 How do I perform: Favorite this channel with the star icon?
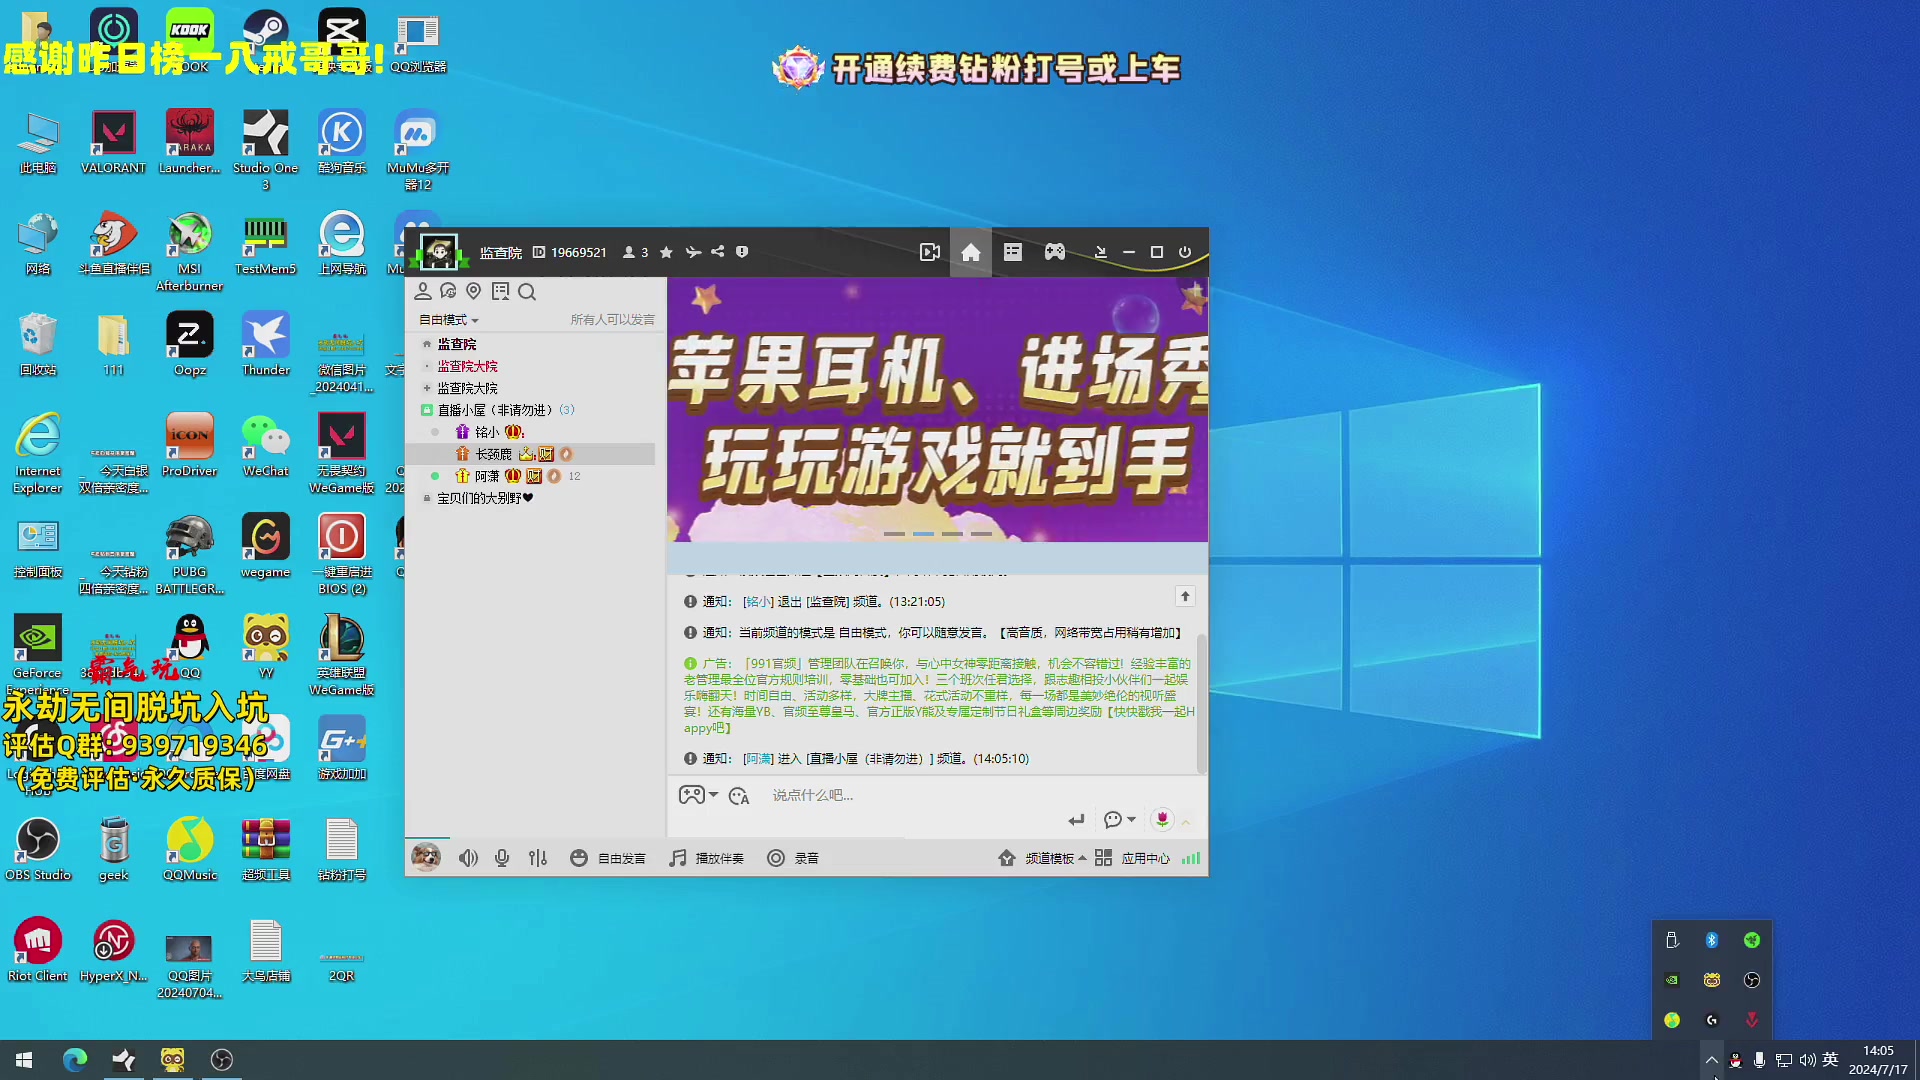(x=666, y=252)
